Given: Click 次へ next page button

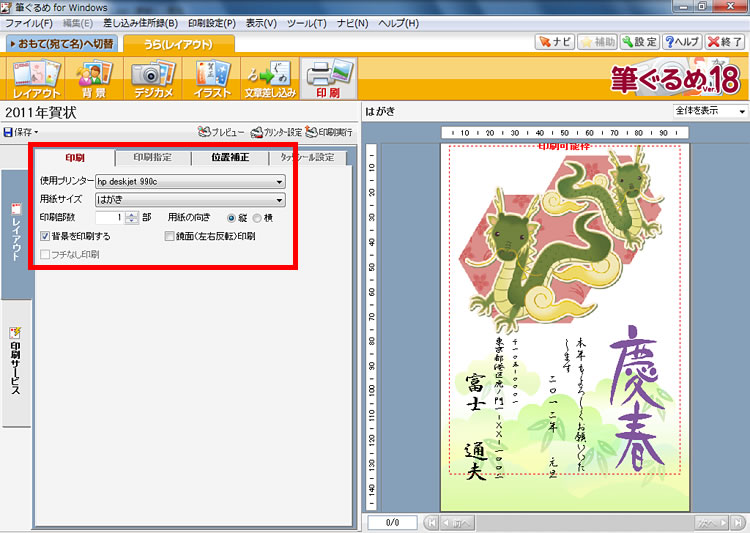Looking at the screenshot, I should pyautogui.click(x=712, y=522).
